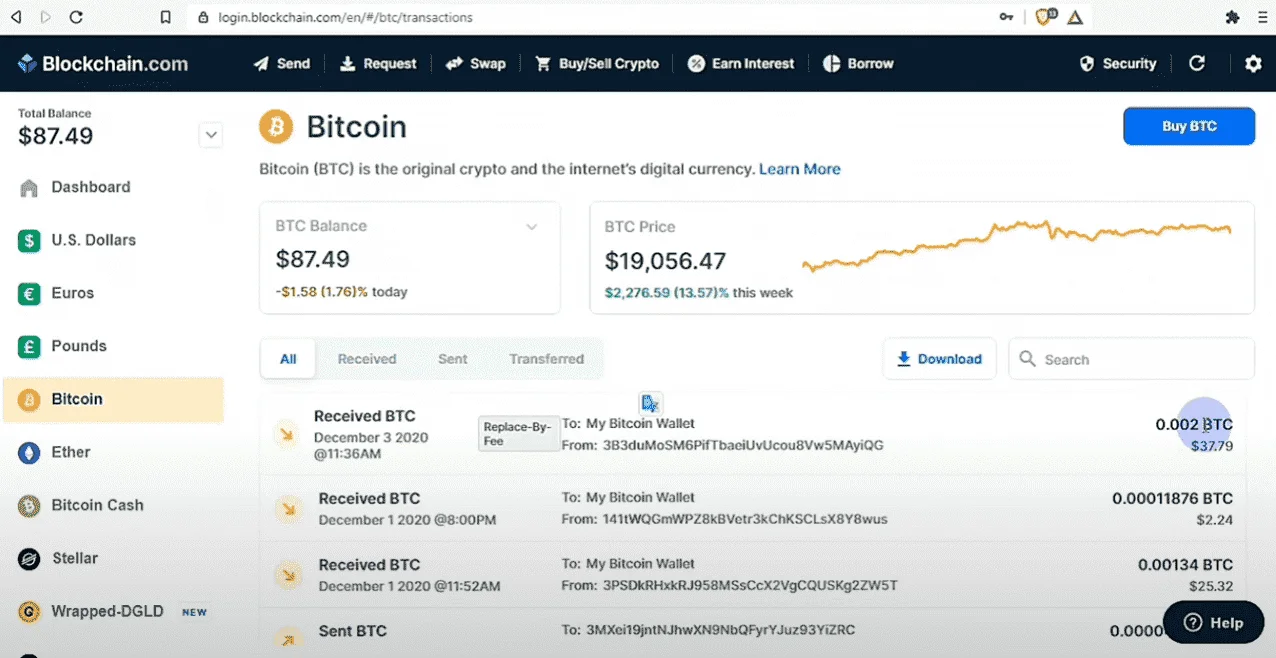1276x658 pixels.
Task: Click the Replace-By-Fee tag
Action: click(x=518, y=434)
